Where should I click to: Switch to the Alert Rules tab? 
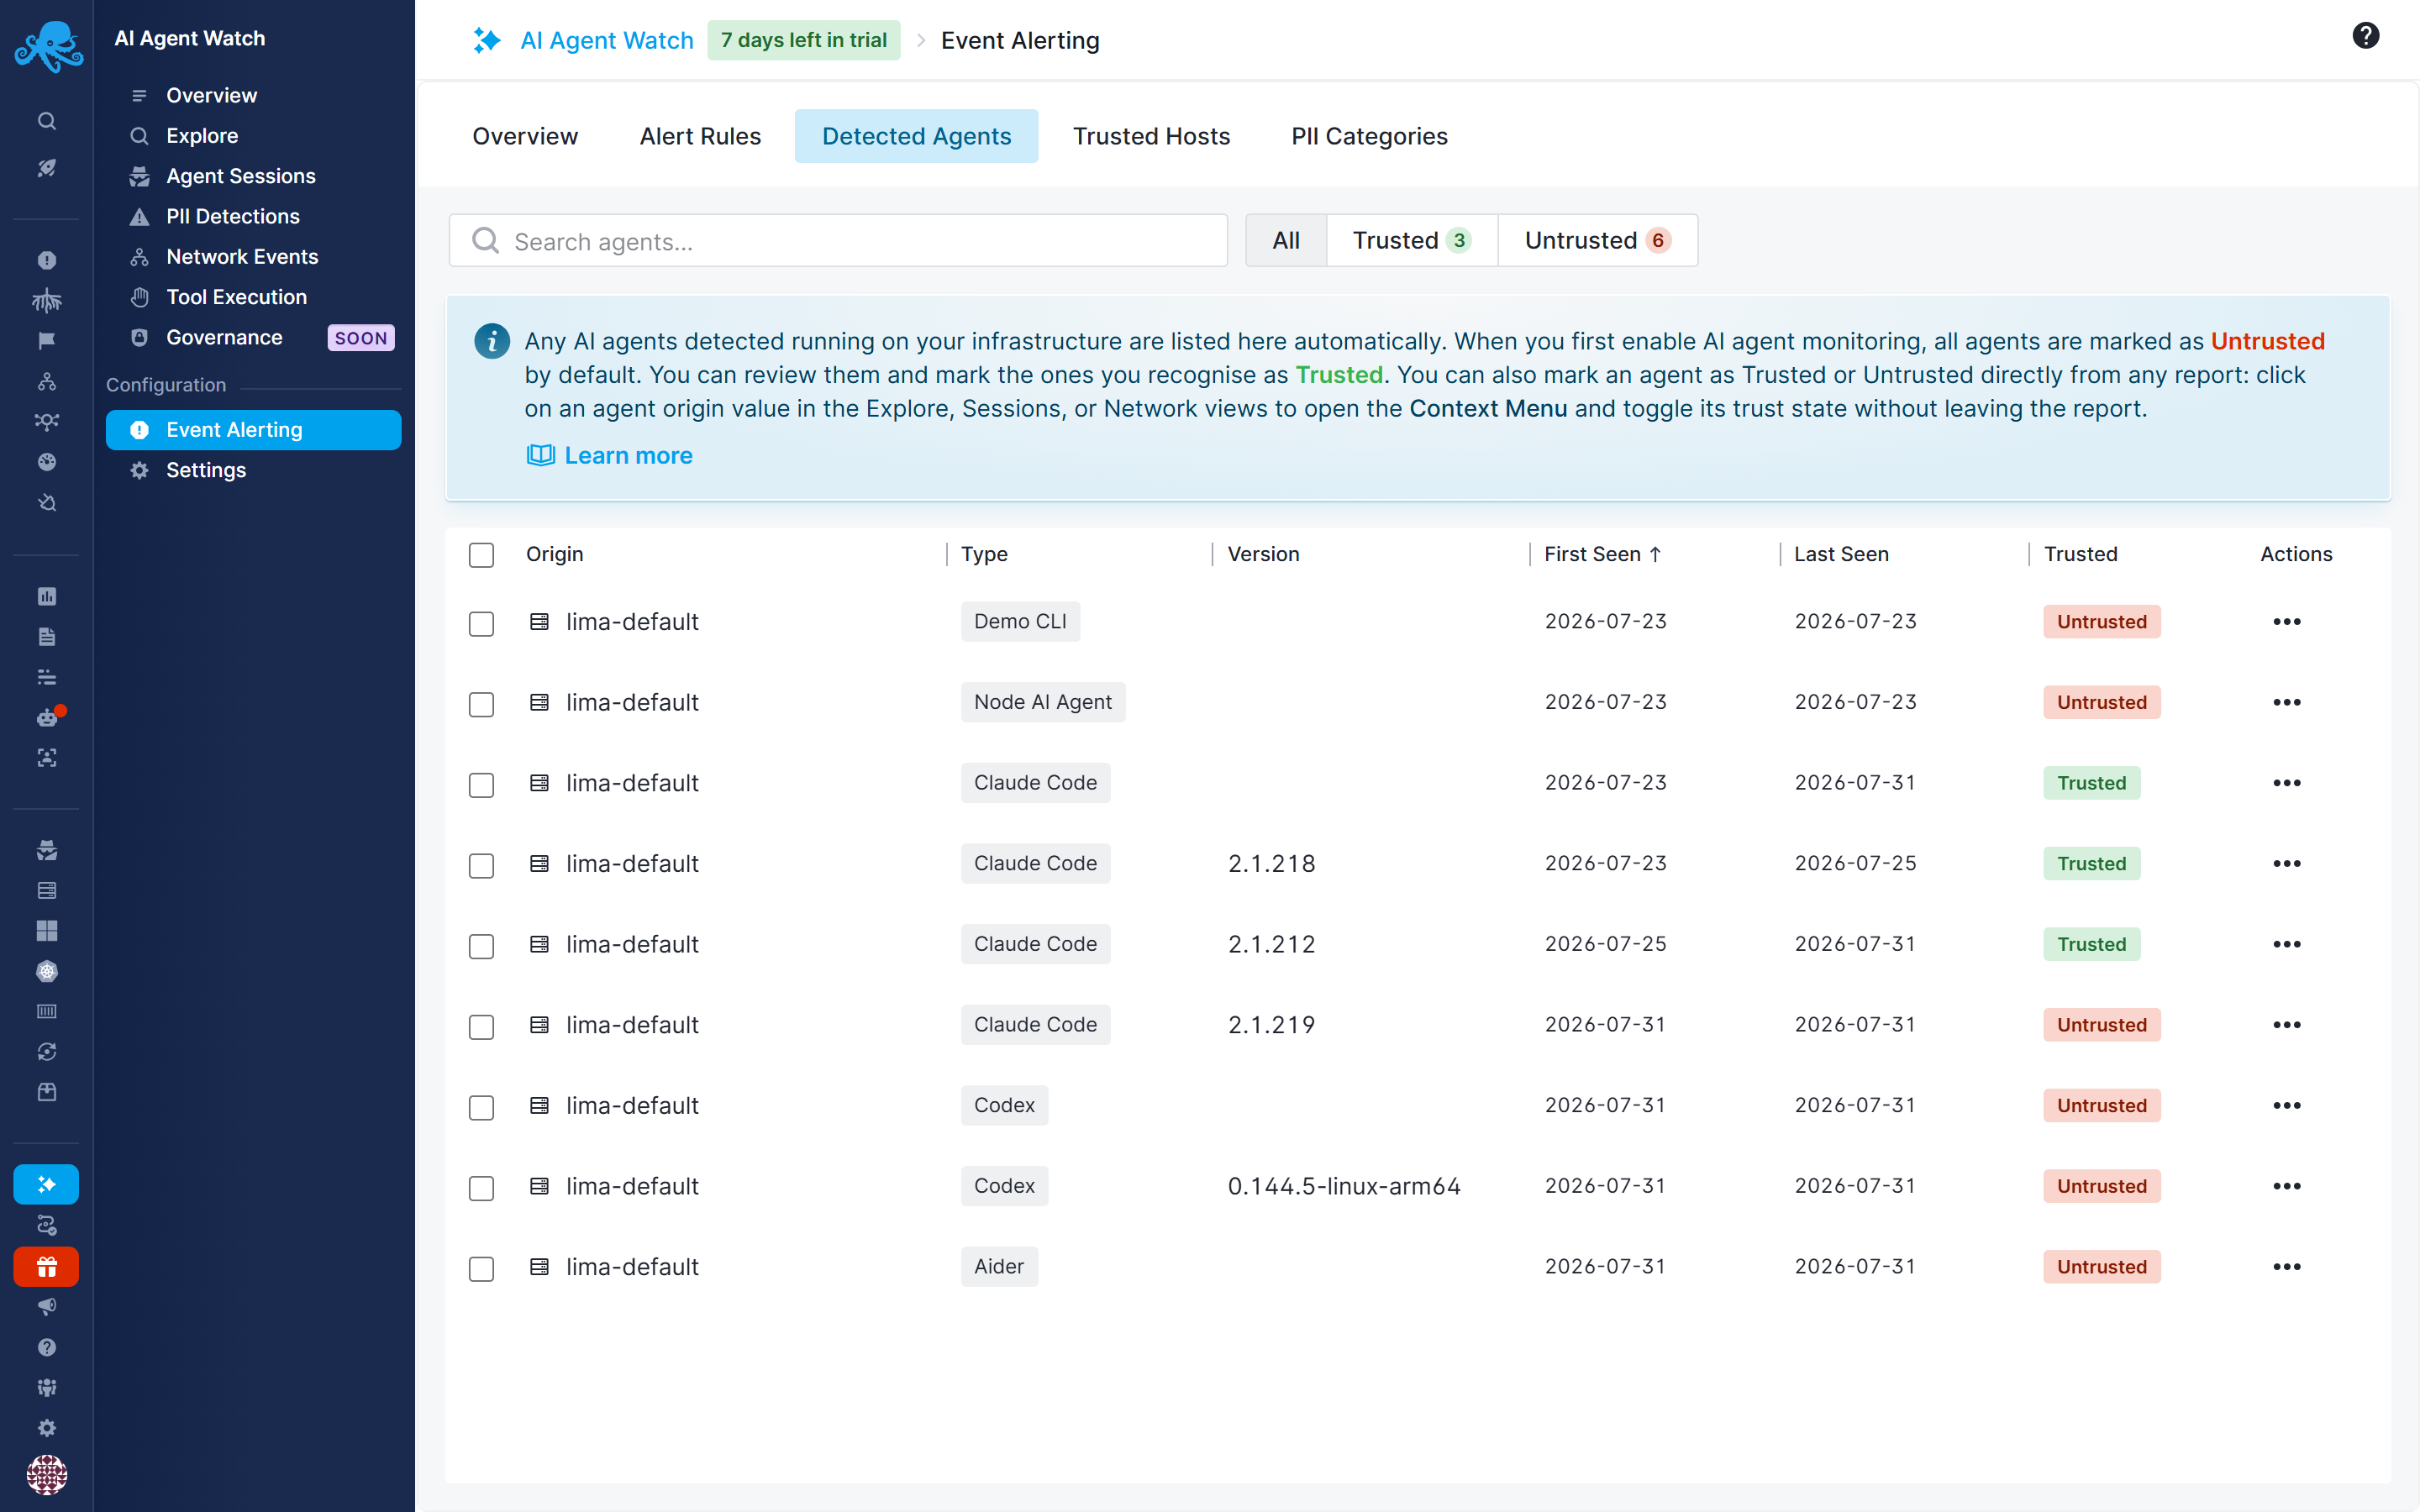pos(700,136)
